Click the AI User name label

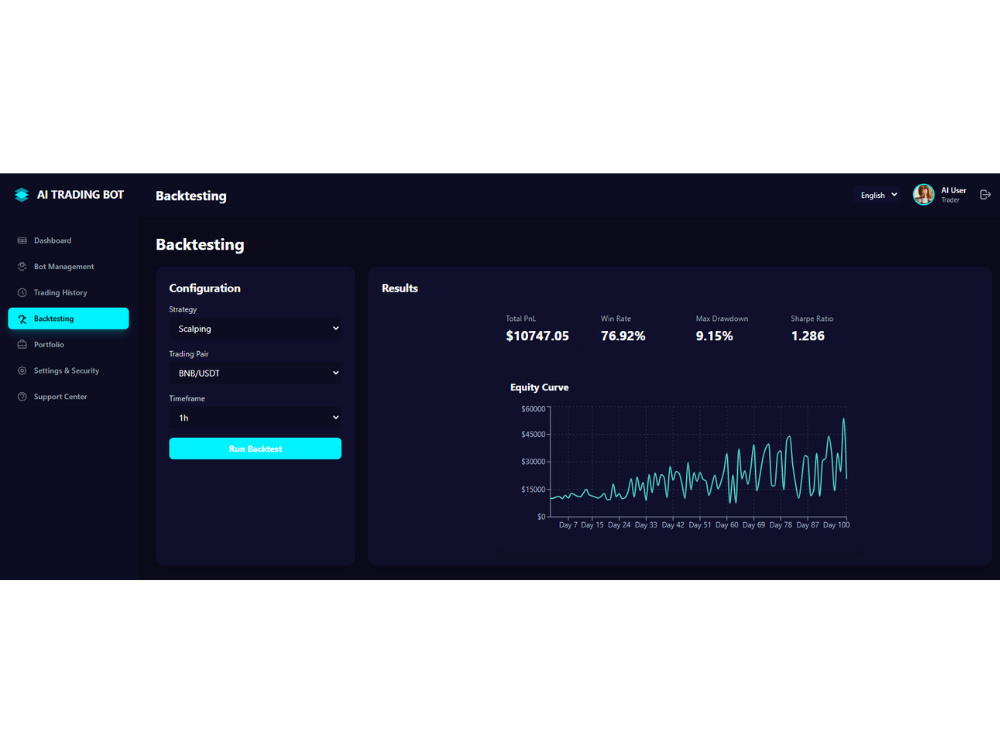pos(953,190)
